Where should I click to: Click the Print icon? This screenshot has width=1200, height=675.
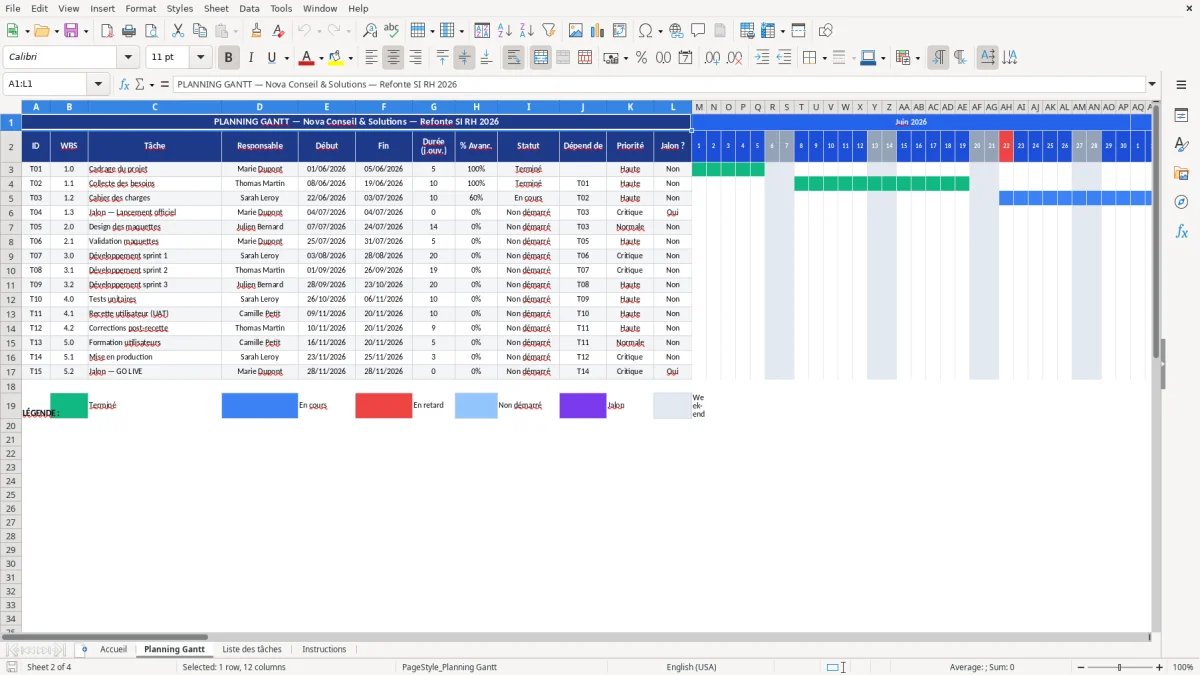click(x=129, y=31)
